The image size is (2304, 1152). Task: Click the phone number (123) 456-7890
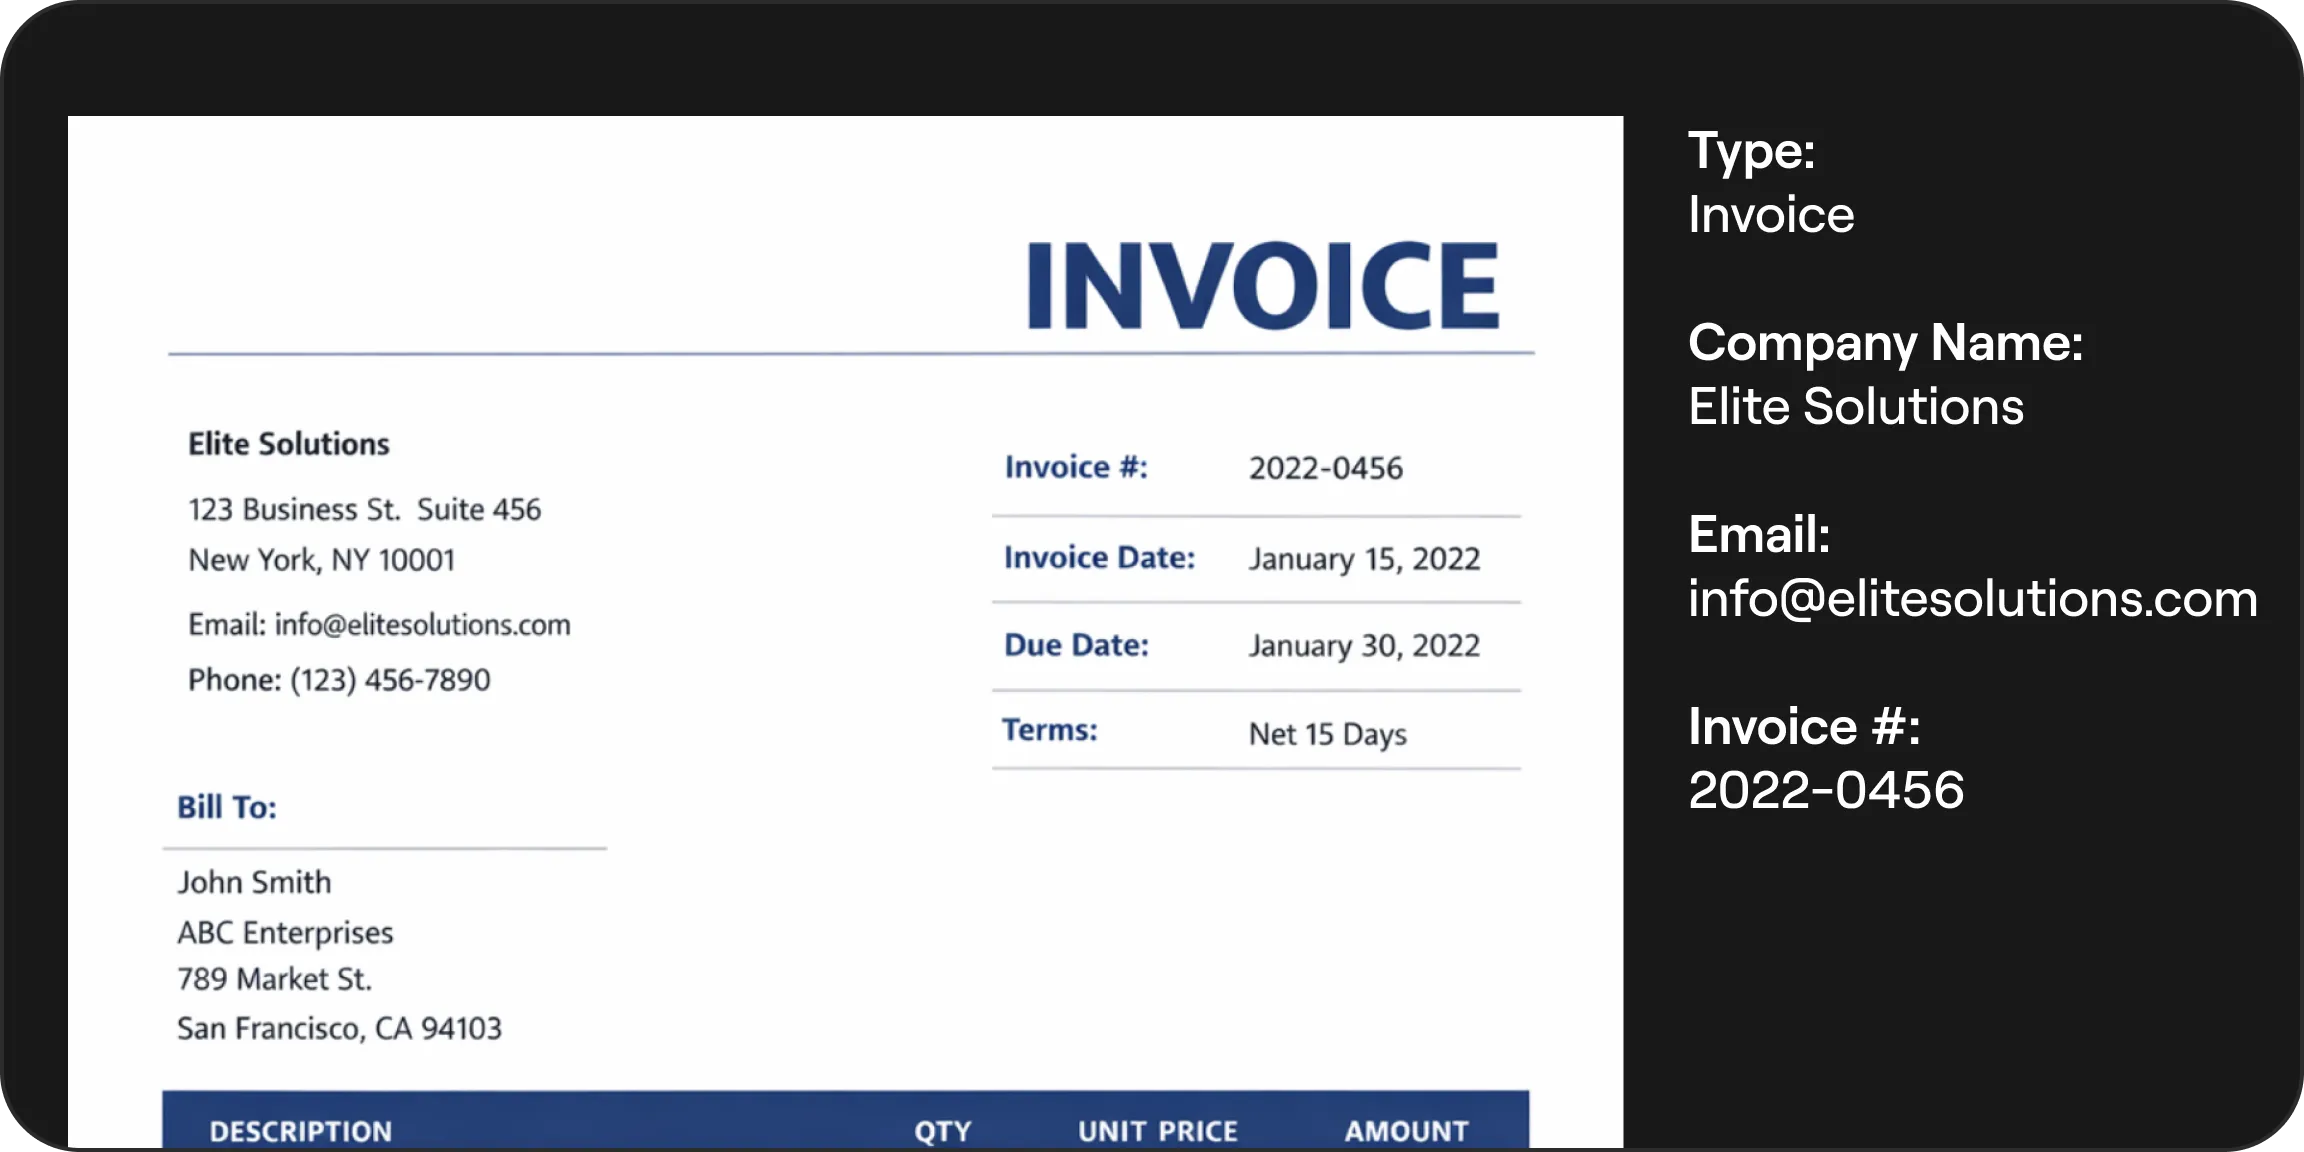390,680
